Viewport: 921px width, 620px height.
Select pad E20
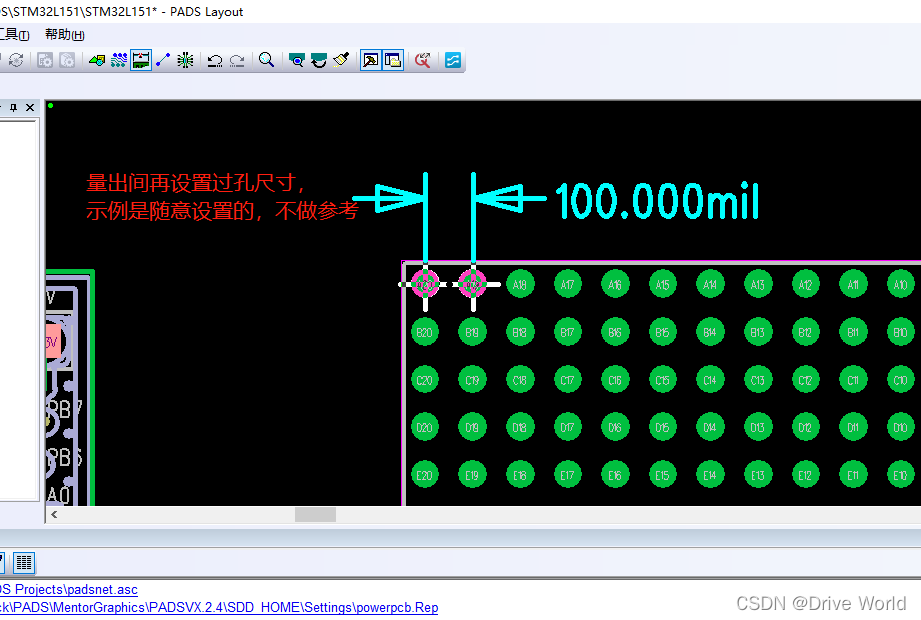[x=425, y=475]
